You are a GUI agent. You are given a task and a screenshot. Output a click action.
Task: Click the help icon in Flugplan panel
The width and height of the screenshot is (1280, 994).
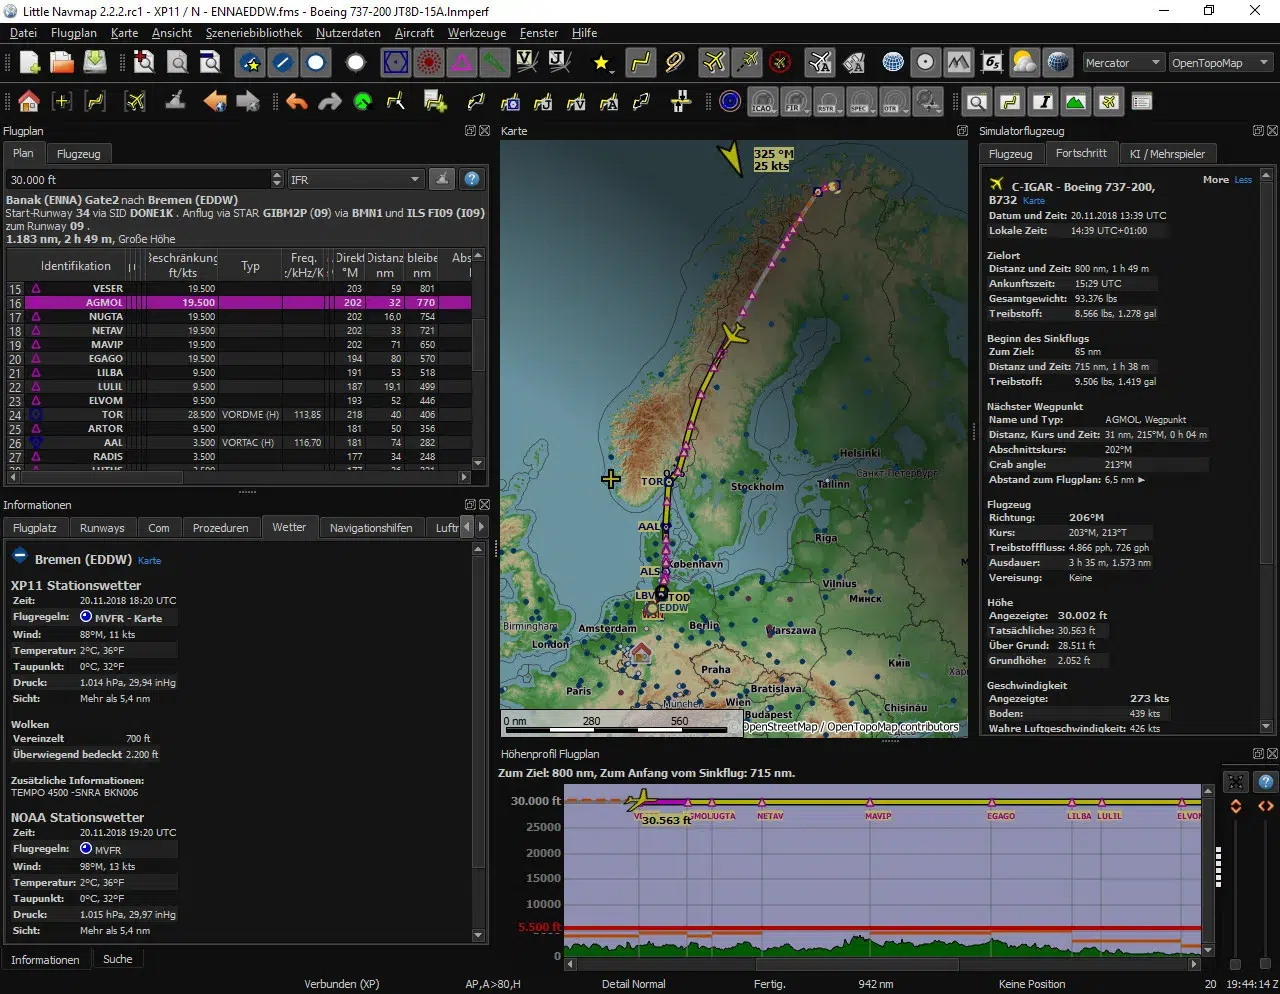point(471,180)
